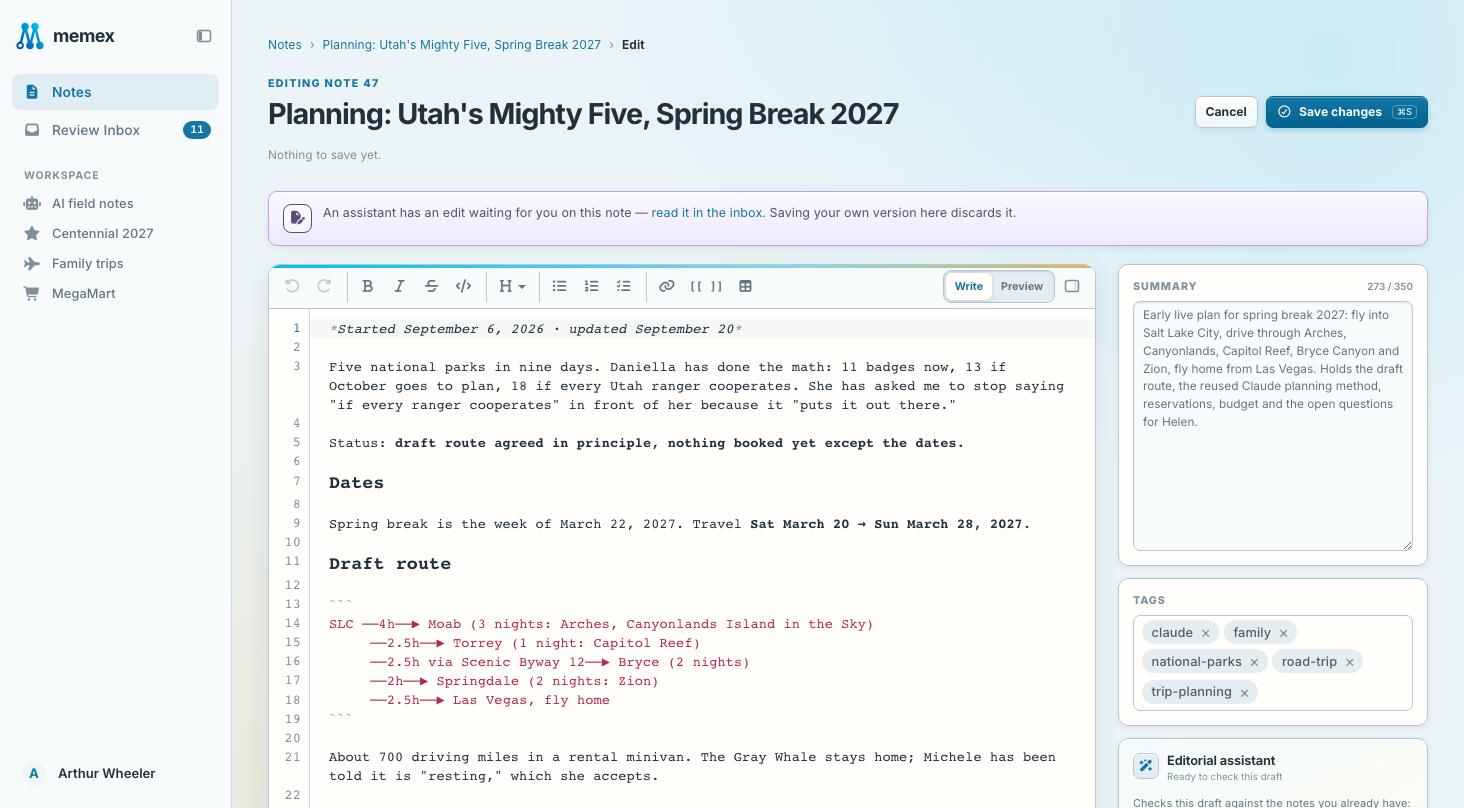Click the Editorial assistant icon

tap(1146, 766)
